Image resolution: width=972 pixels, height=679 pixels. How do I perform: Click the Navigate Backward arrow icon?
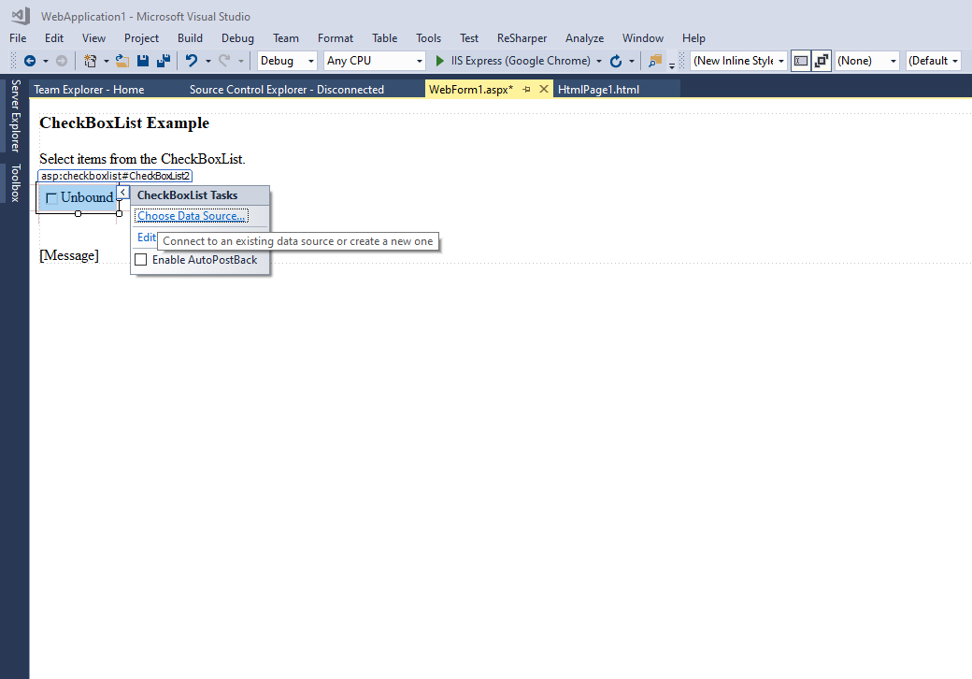[29, 60]
